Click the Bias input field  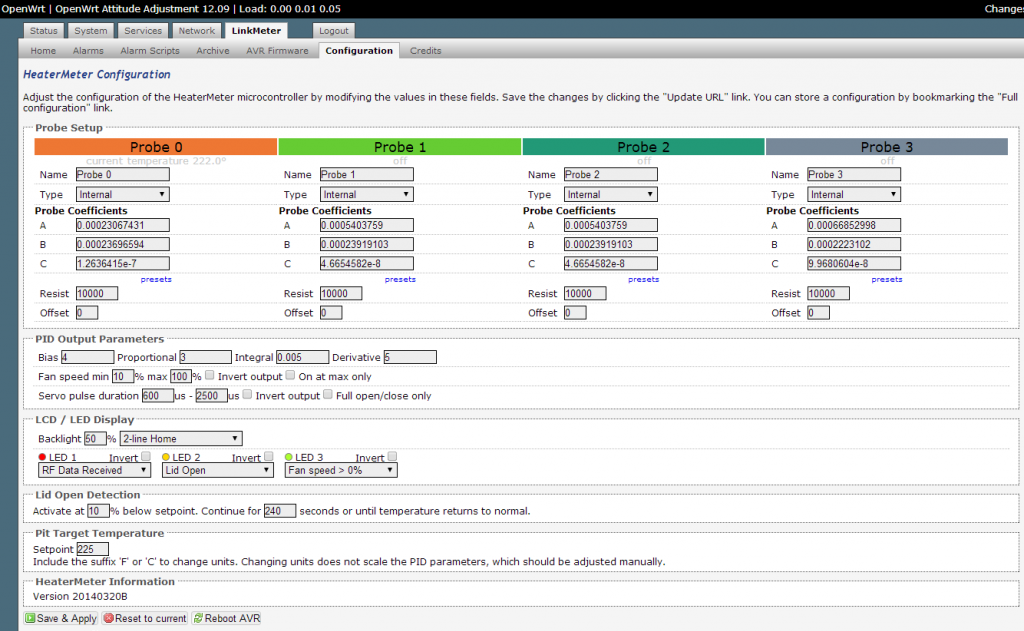[x=88, y=357]
